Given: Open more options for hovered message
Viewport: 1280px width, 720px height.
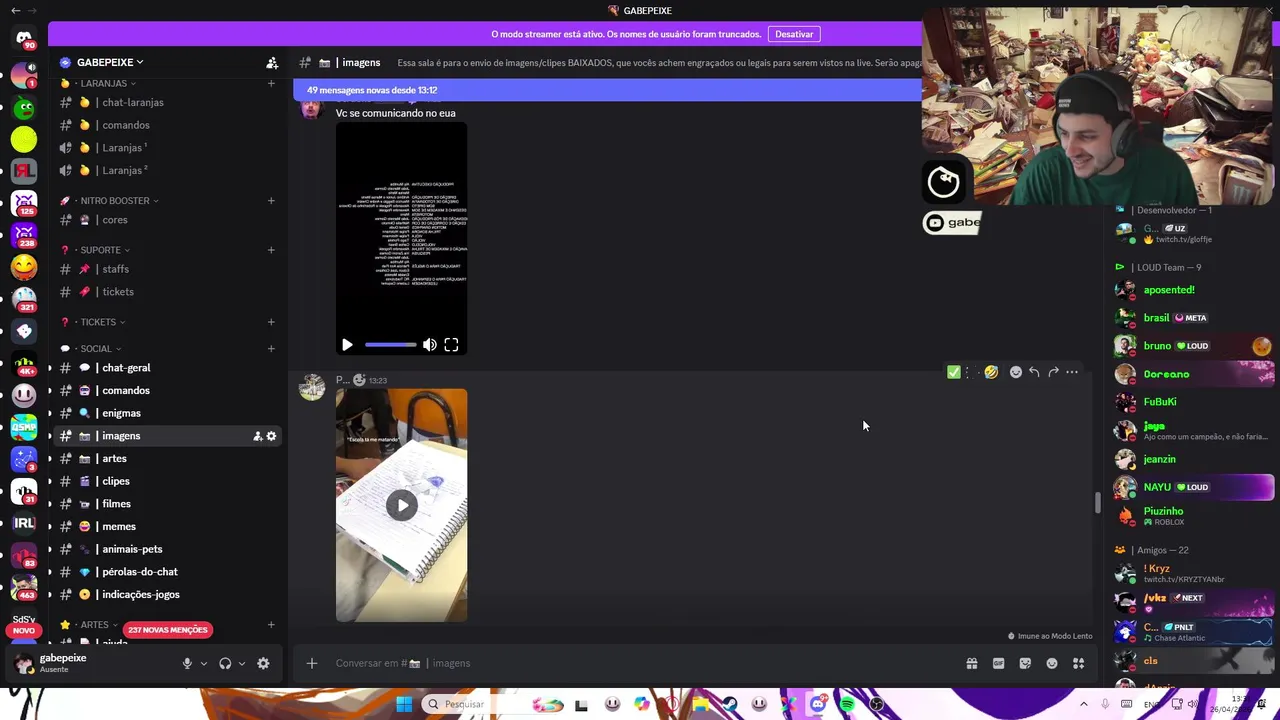Looking at the screenshot, I should tap(1072, 372).
